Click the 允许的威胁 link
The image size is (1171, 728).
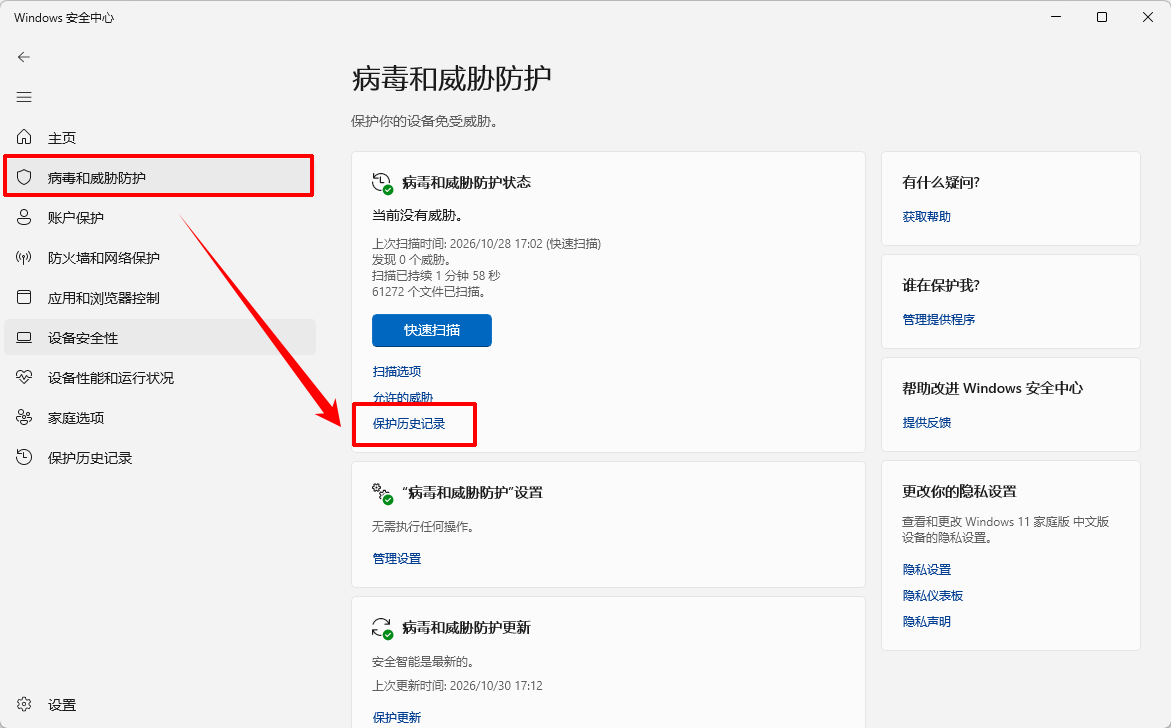(403, 397)
